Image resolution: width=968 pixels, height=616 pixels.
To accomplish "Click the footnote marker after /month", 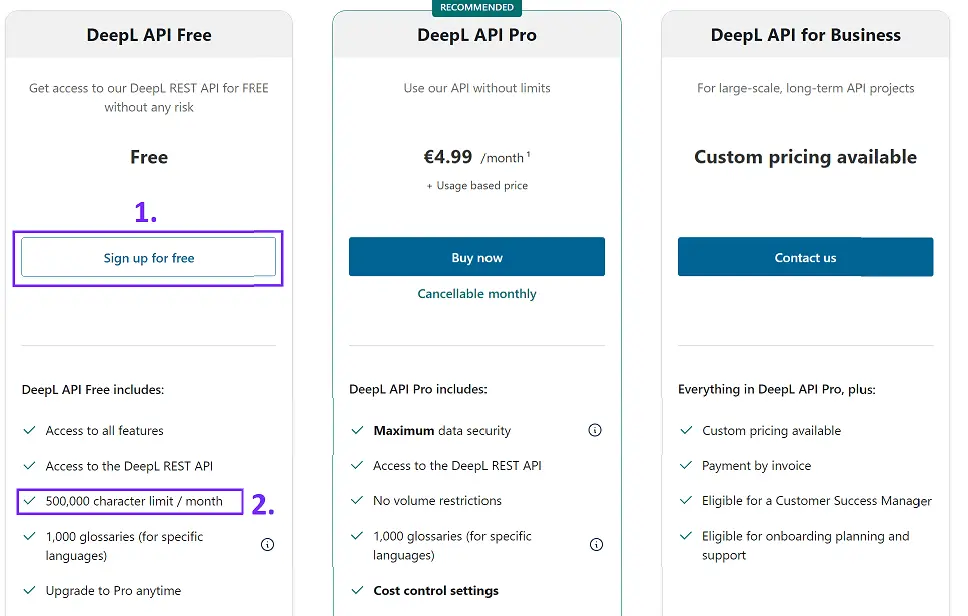I will (x=528, y=154).
